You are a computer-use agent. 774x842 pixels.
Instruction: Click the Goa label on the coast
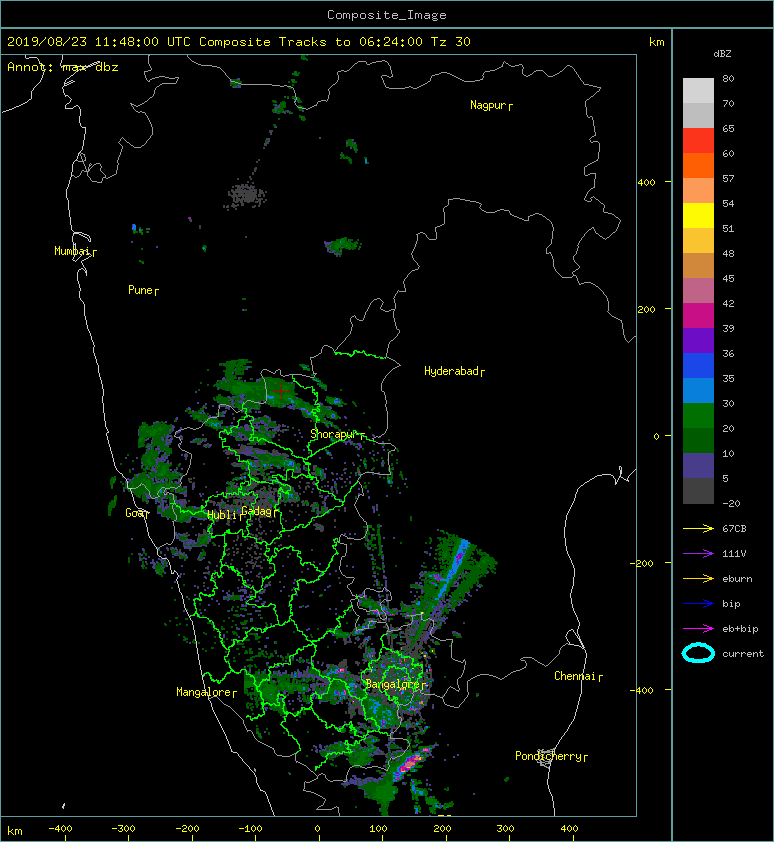coord(134,513)
